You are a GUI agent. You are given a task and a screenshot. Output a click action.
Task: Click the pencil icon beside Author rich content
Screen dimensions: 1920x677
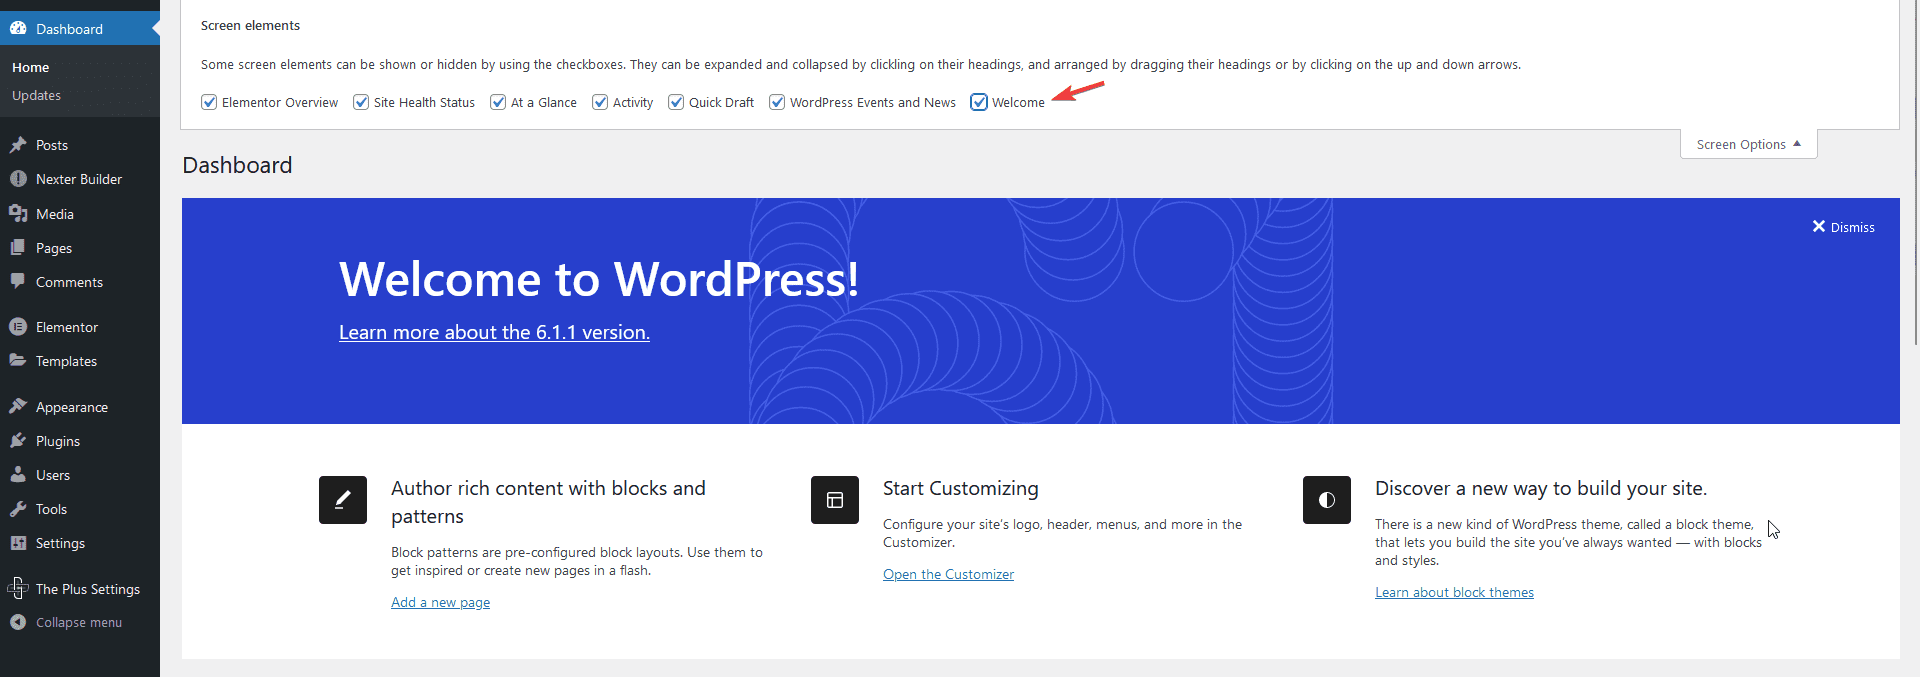(x=343, y=500)
